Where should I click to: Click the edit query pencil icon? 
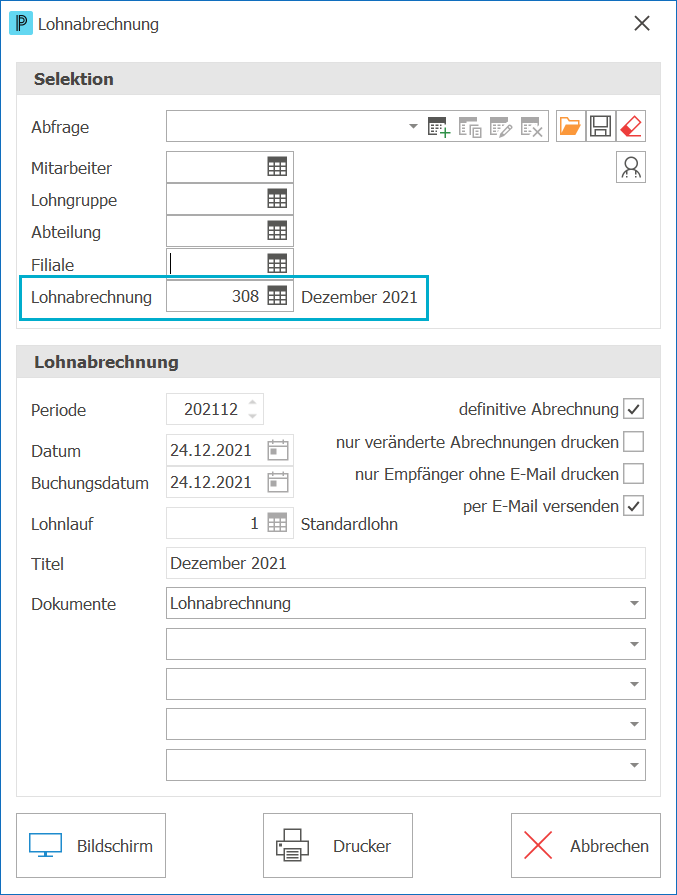coord(501,127)
